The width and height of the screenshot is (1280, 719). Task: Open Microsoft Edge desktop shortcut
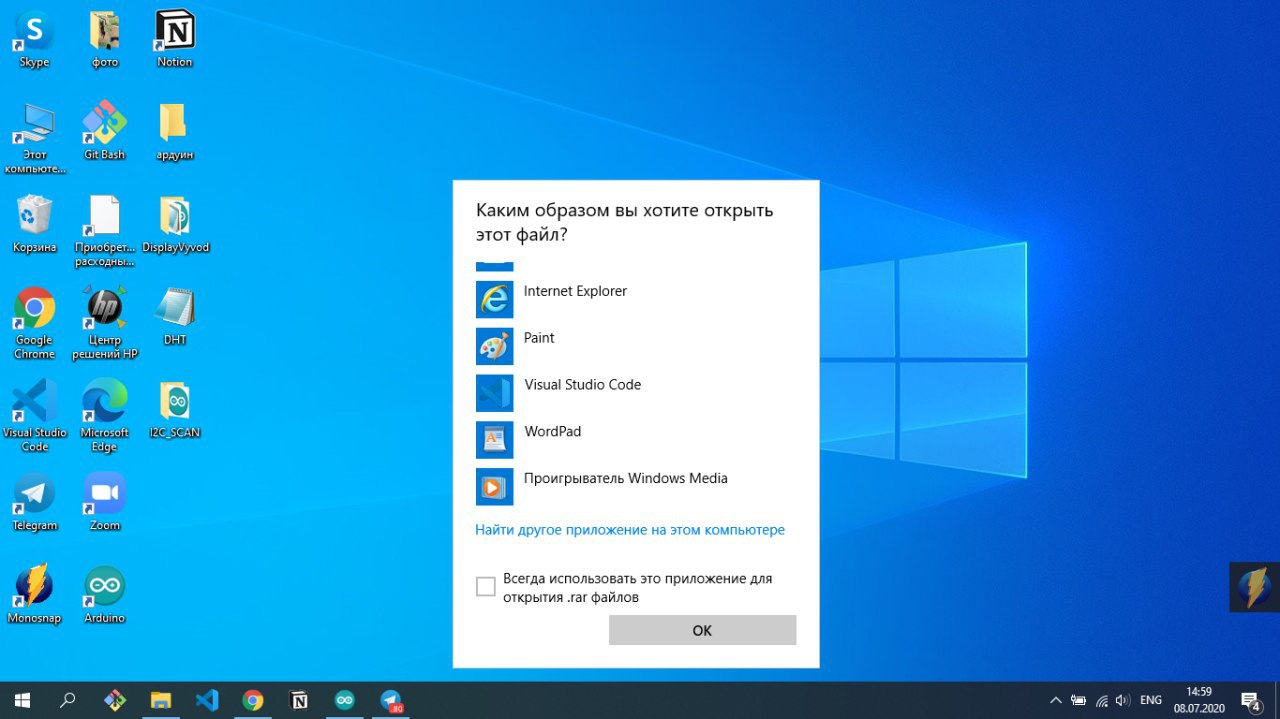[104, 415]
